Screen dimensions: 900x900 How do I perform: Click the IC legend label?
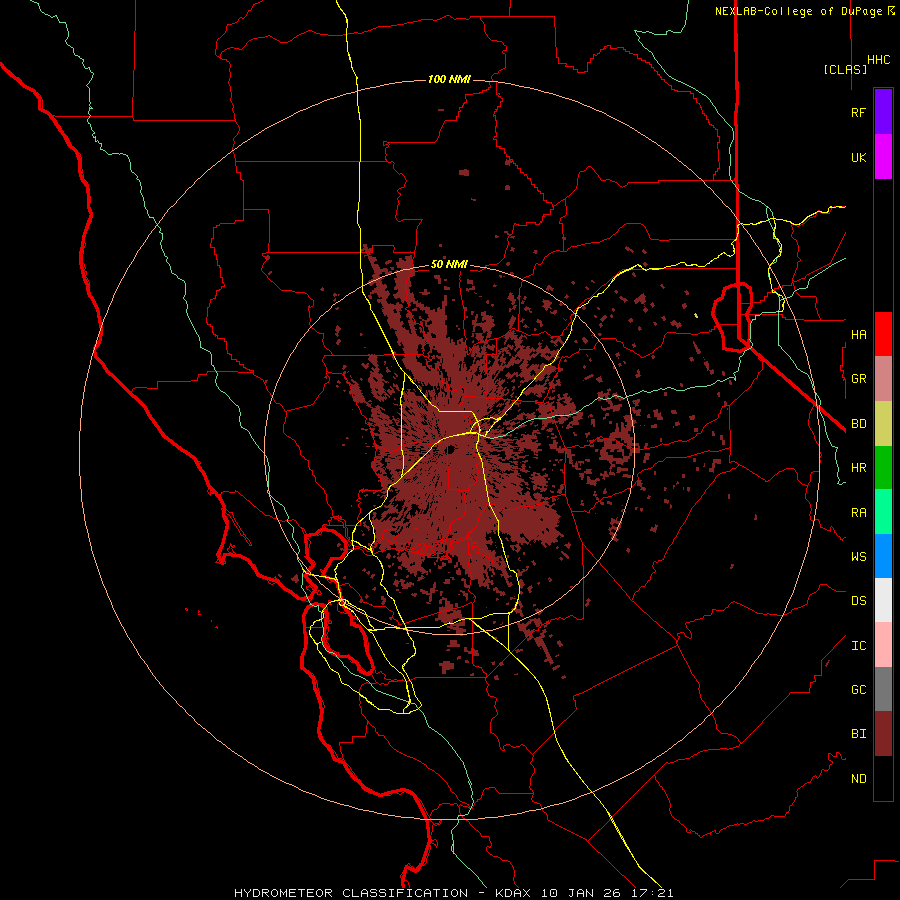(858, 646)
